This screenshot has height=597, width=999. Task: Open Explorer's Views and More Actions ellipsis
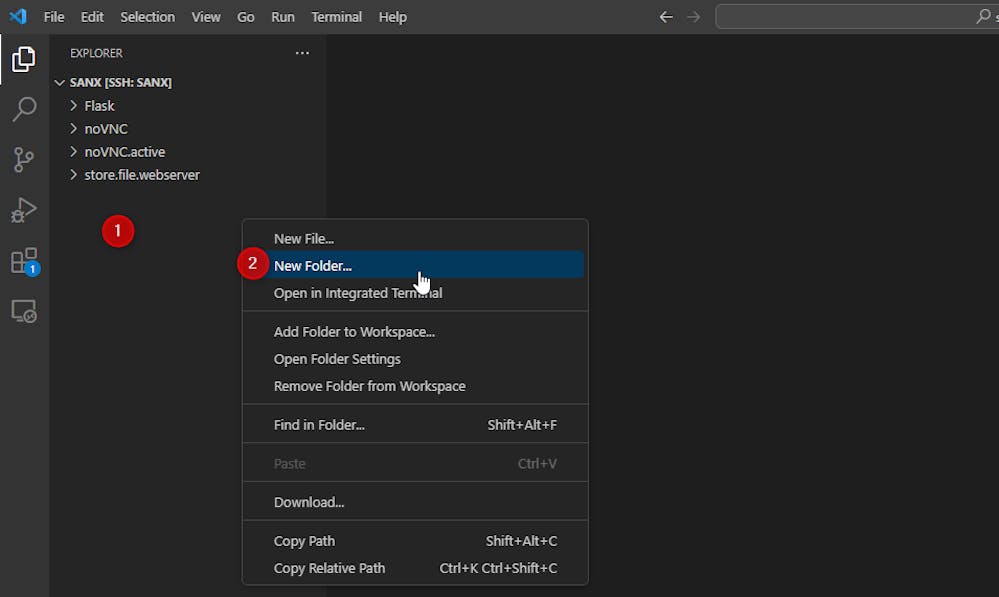click(x=302, y=53)
